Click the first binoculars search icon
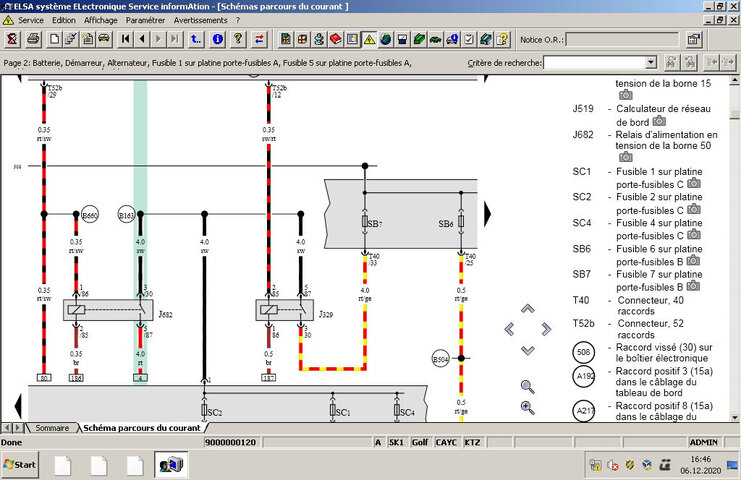Image resolution: width=741 pixels, height=480 pixels. pyautogui.click(x=671, y=62)
